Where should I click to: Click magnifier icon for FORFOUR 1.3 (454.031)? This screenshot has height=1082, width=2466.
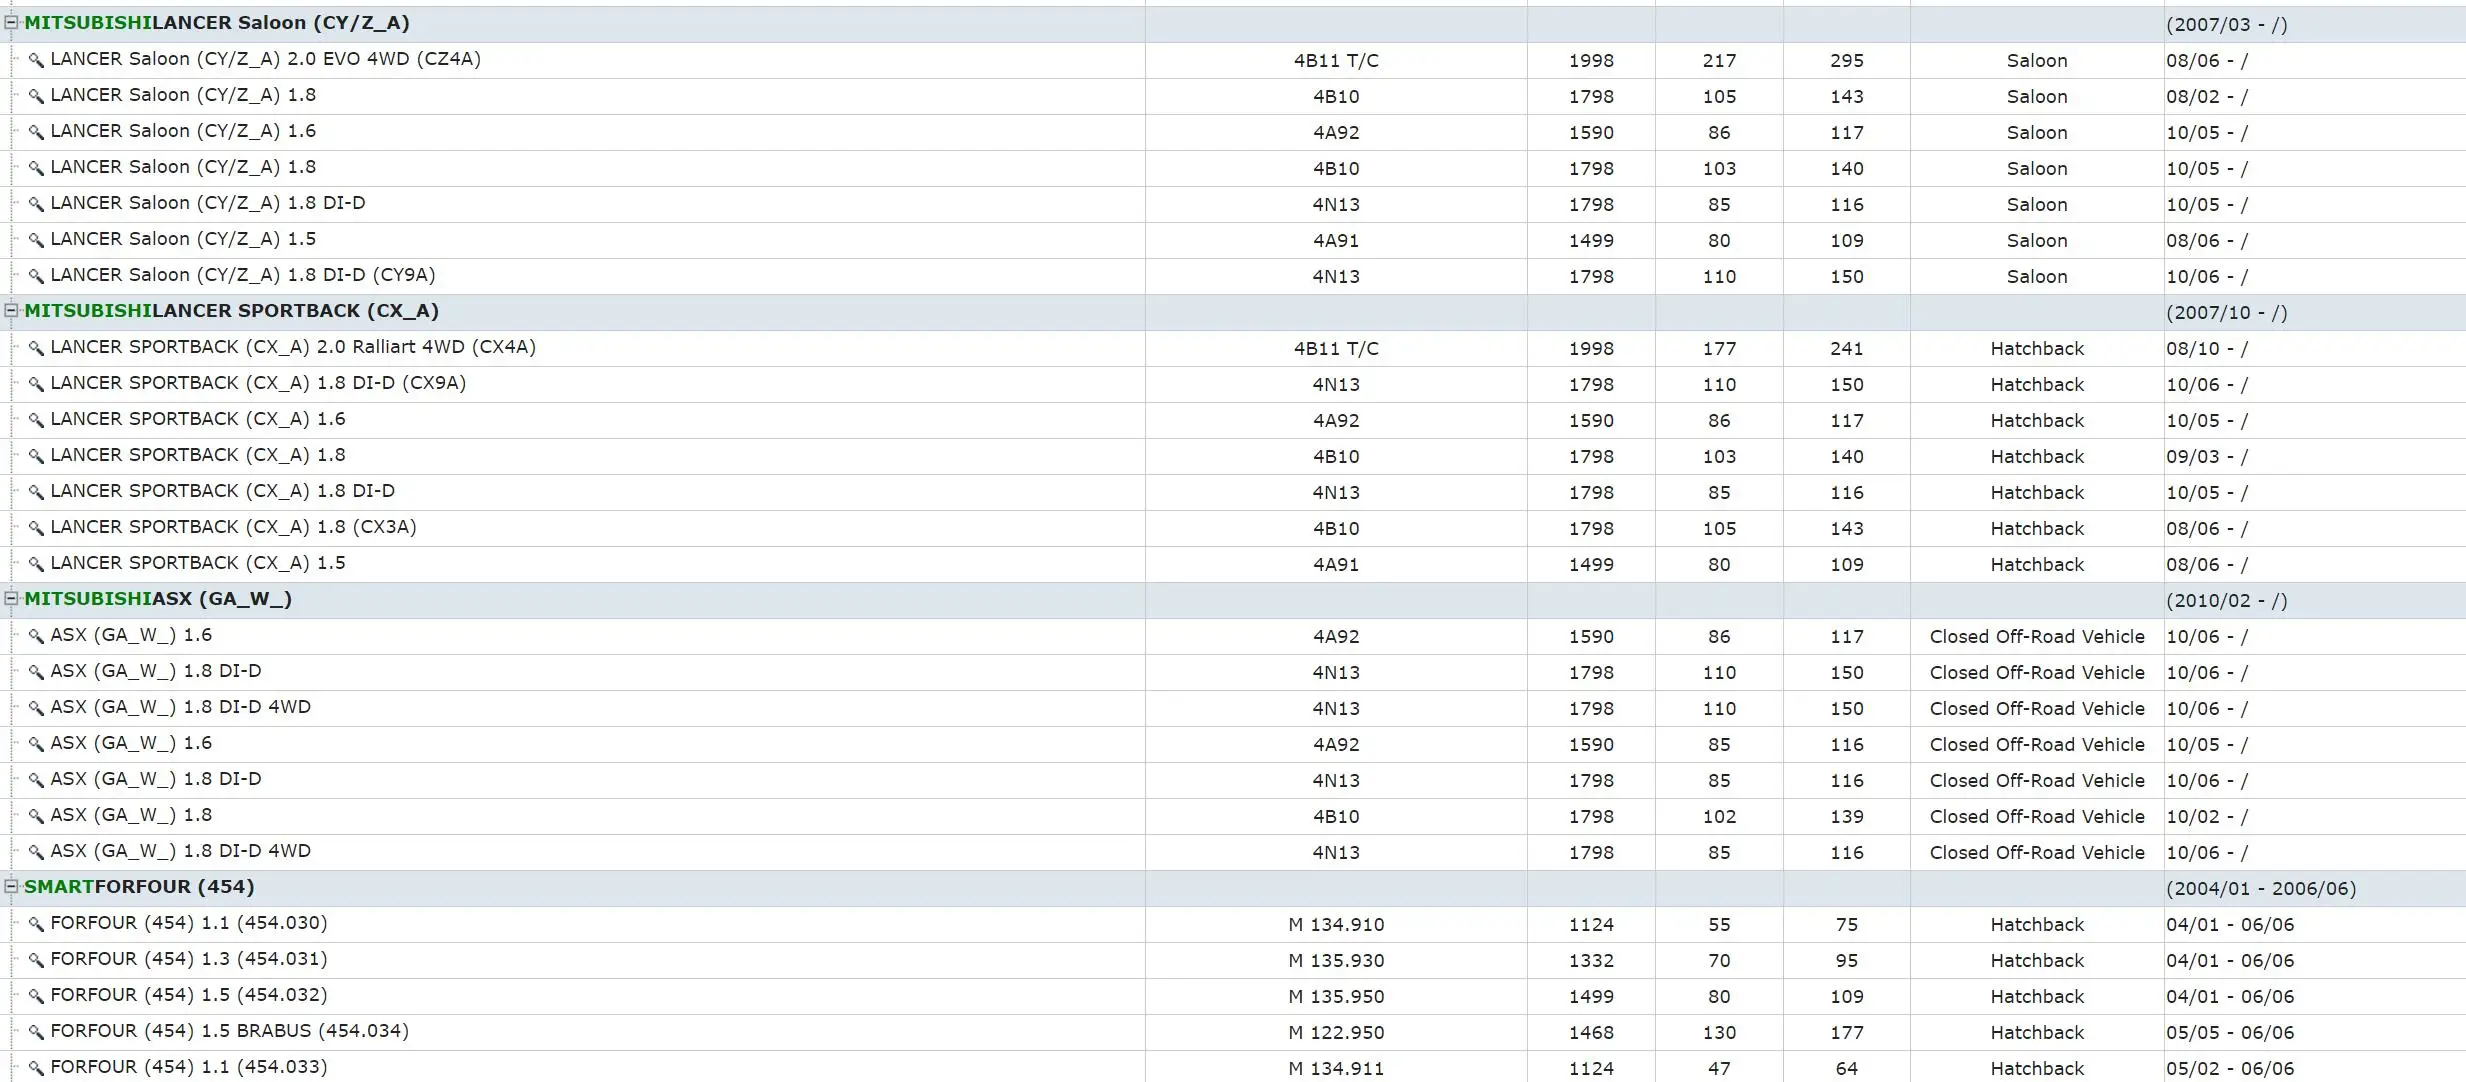coord(36,960)
